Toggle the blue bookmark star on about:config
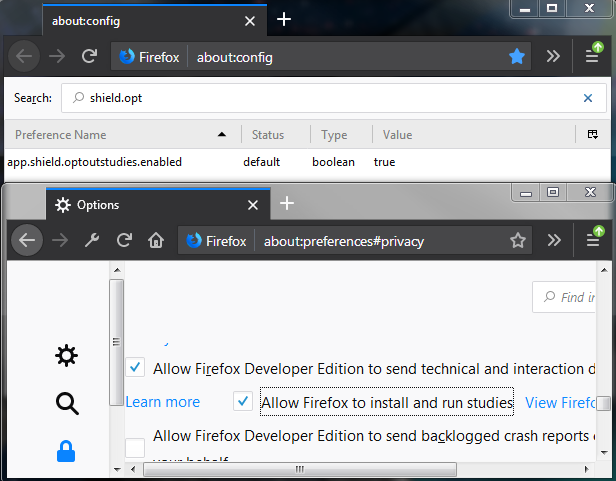The image size is (616, 481). coord(517,57)
